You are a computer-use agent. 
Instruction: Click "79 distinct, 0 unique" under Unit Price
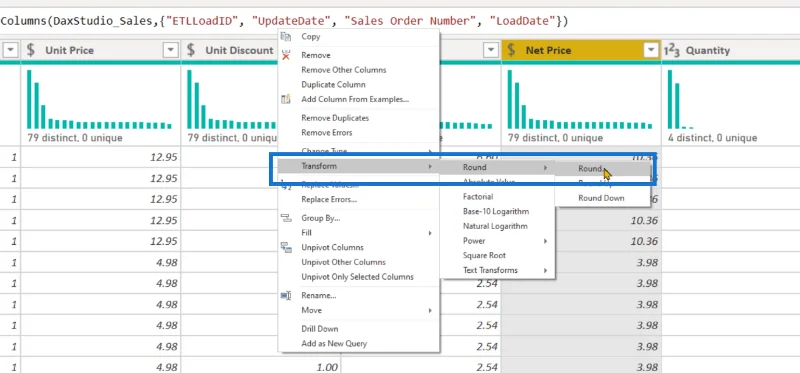(x=74, y=138)
